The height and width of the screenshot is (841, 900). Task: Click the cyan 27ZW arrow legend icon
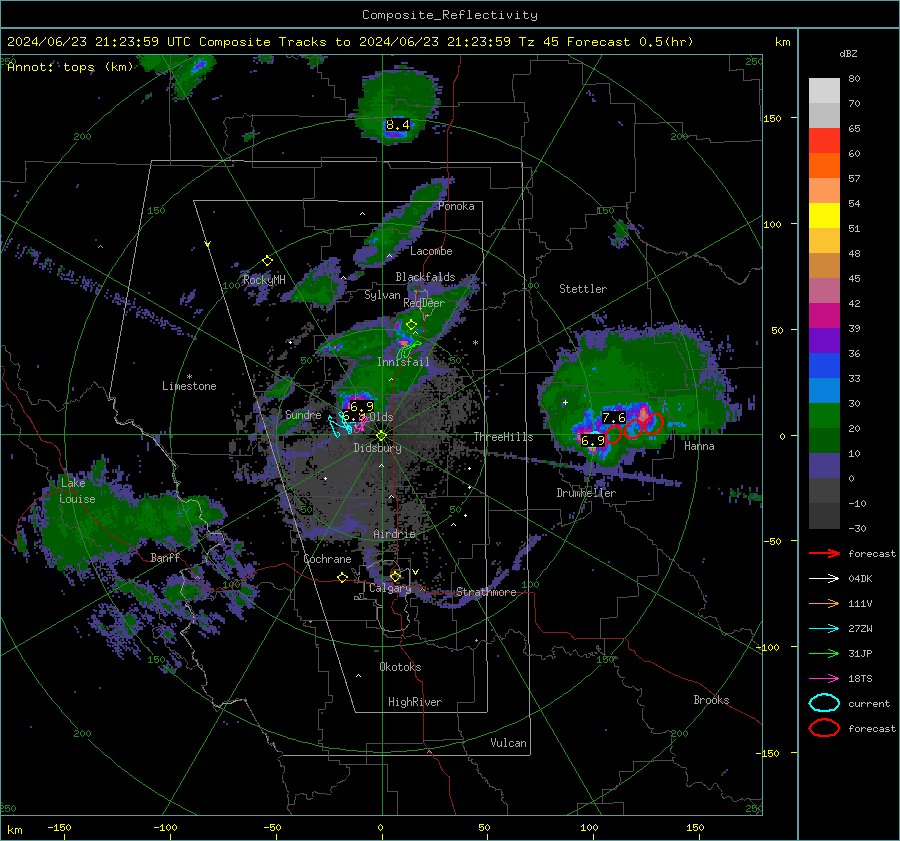824,629
